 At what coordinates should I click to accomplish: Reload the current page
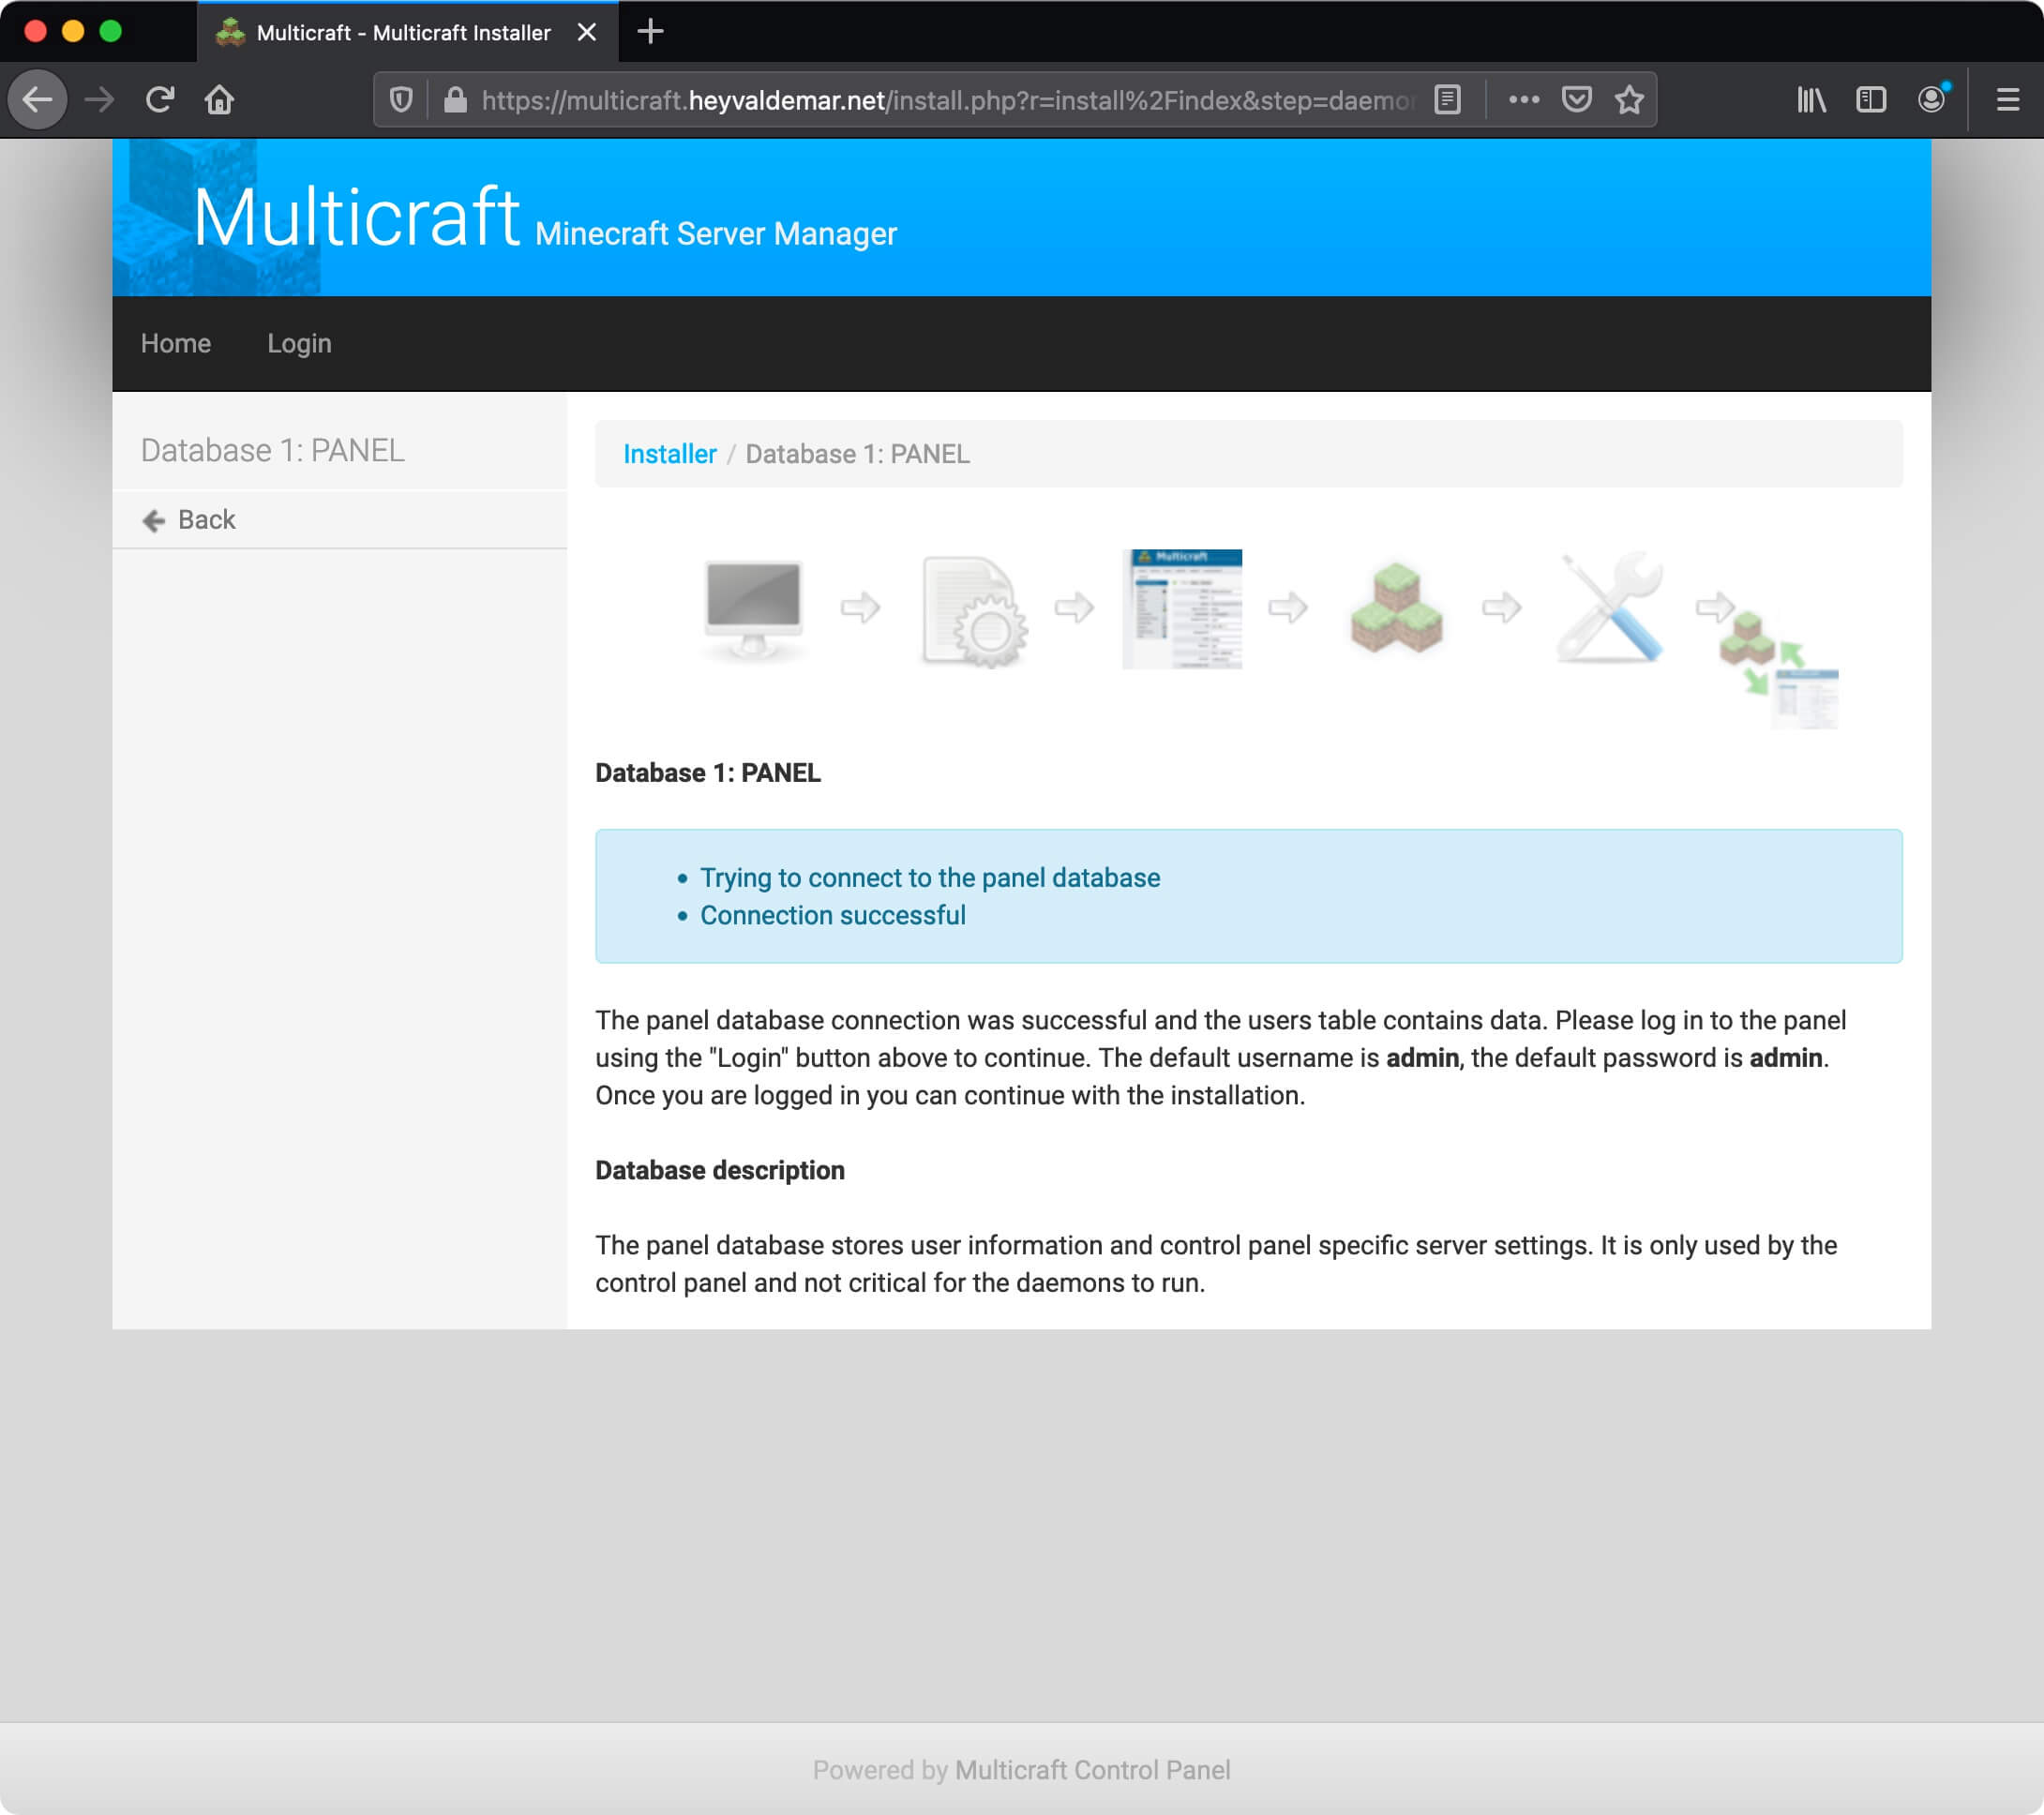click(x=160, y=99)
